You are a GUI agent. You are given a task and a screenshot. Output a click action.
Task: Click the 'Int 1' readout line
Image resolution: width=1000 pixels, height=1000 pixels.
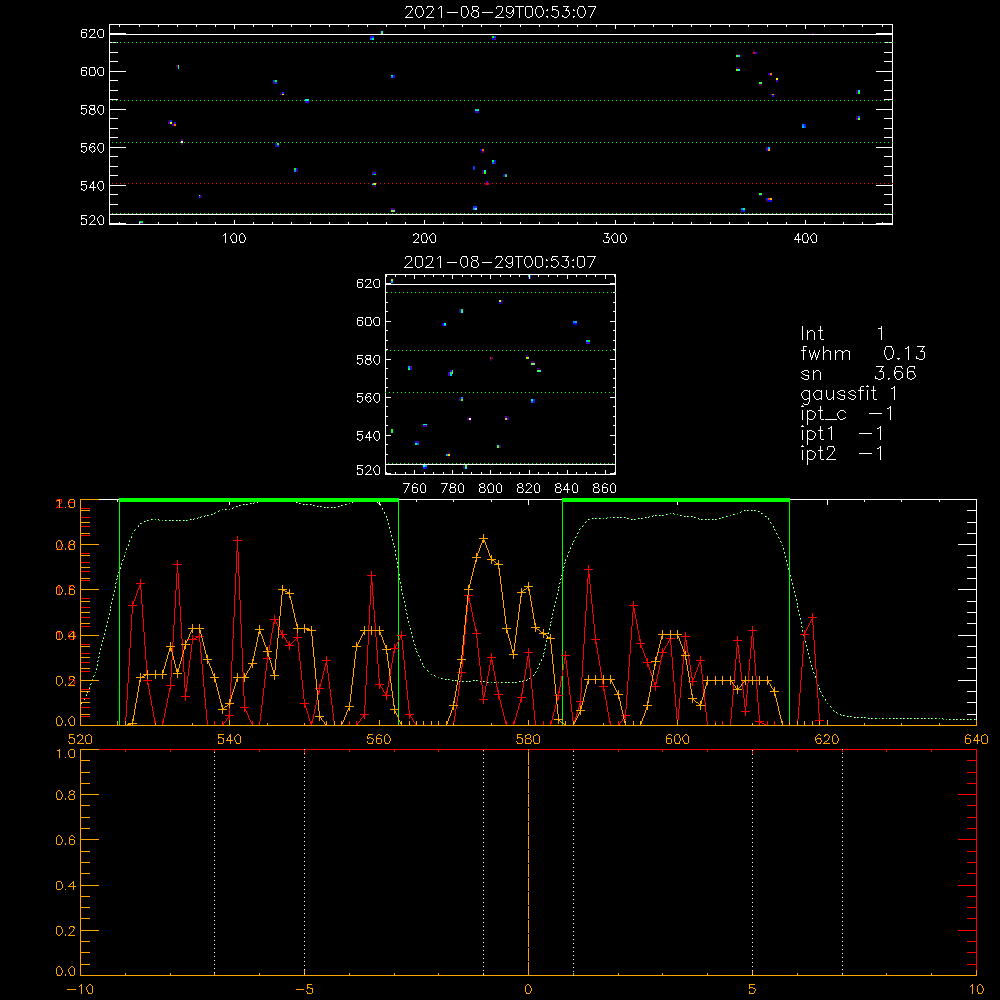(842, 334)
